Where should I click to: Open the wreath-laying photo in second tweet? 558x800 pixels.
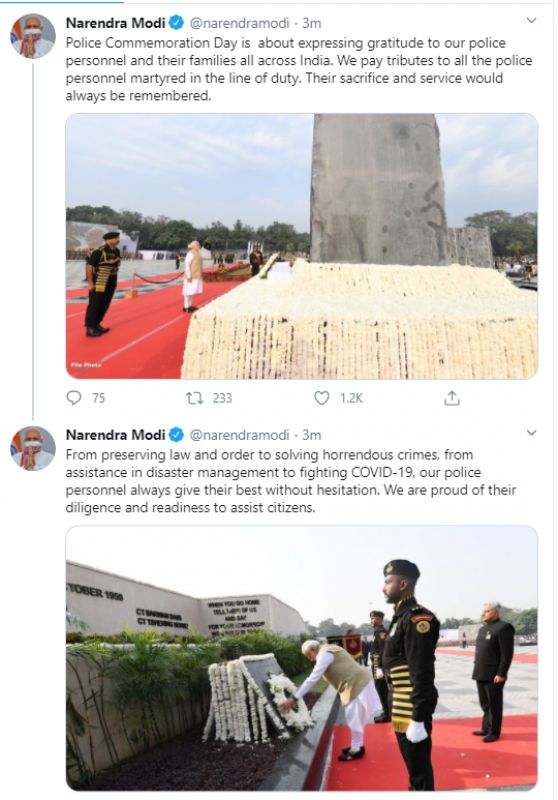point(301,658)
